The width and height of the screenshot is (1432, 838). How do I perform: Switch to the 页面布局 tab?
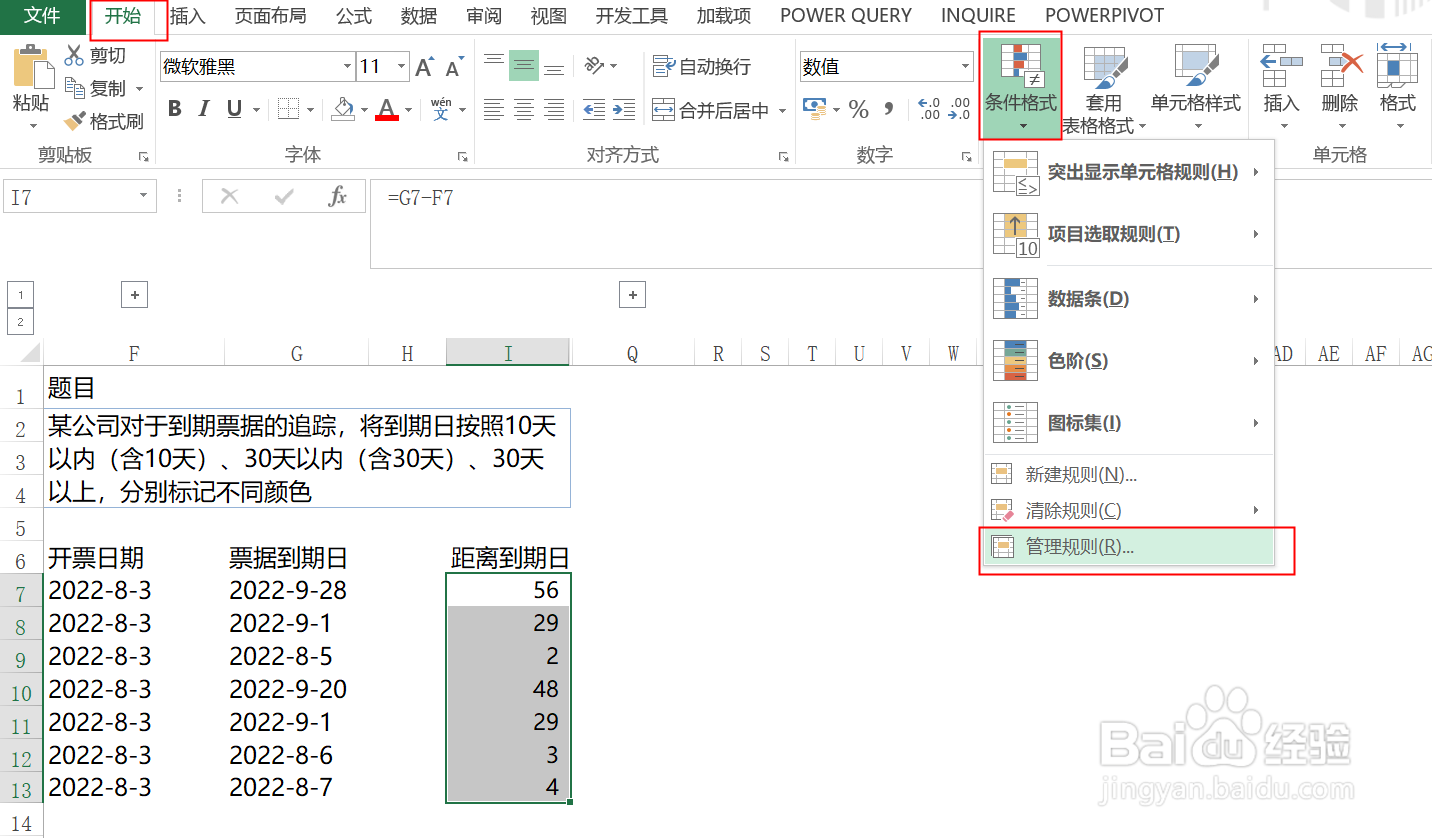click(x=270, y=16)
